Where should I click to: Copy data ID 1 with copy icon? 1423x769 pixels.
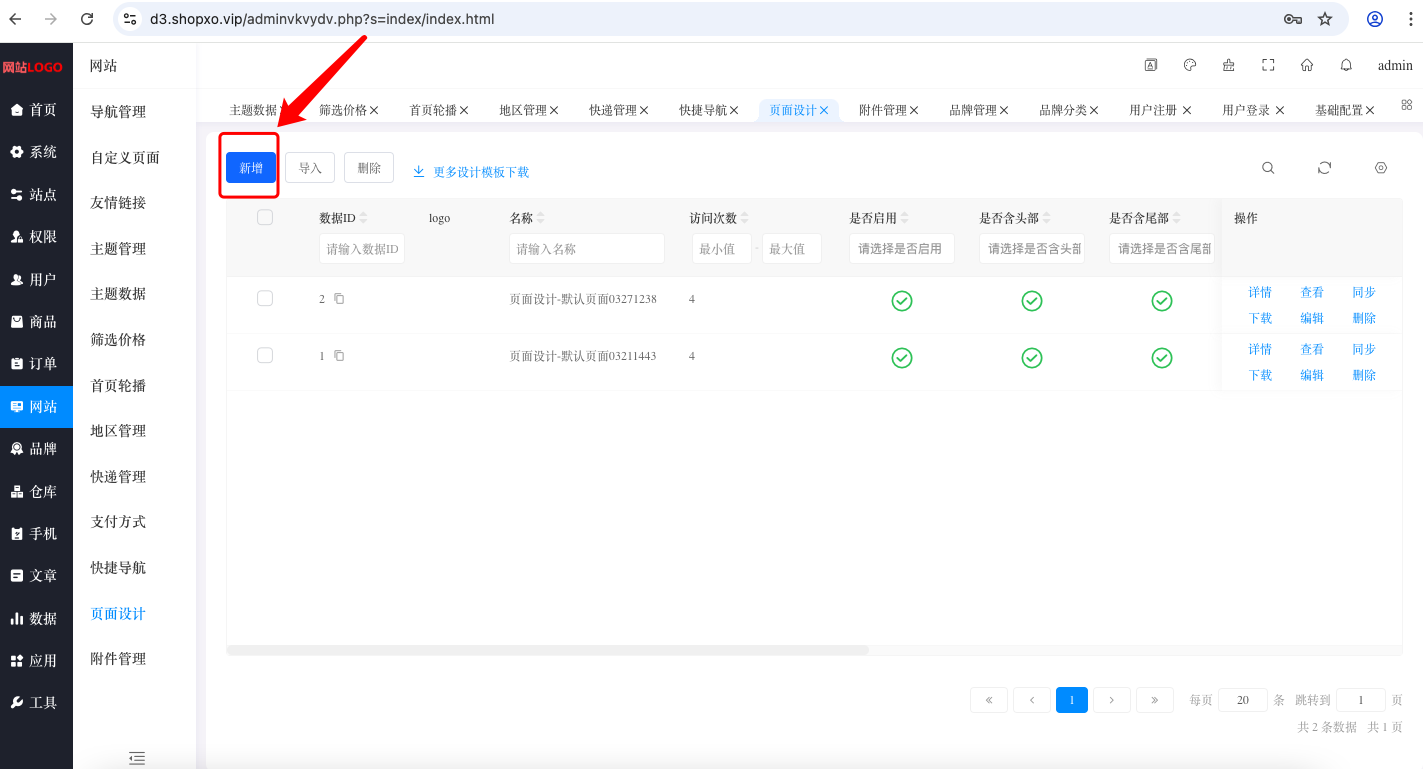pos(339,356)
